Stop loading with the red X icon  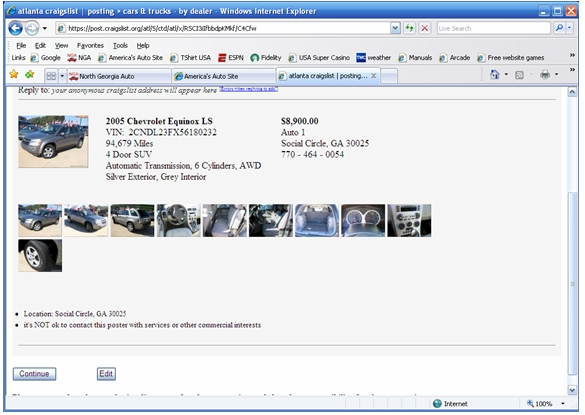[425, 28]
